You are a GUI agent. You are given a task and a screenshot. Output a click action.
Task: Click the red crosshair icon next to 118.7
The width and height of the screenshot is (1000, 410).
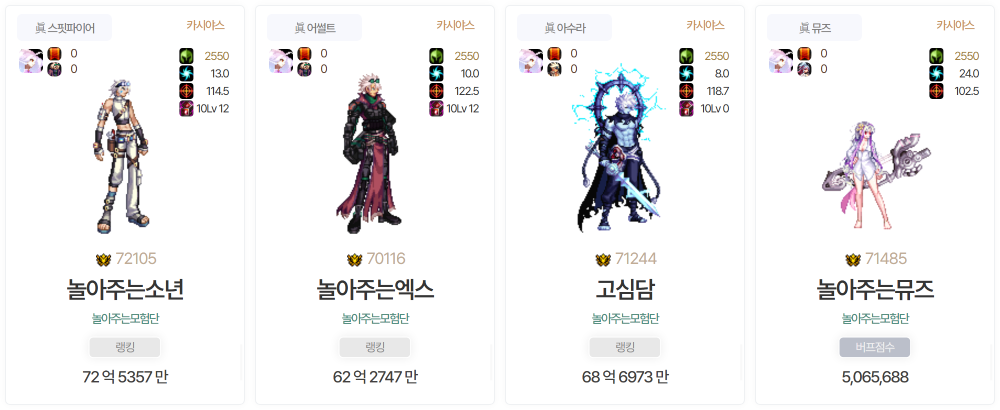tap(686, 91)
